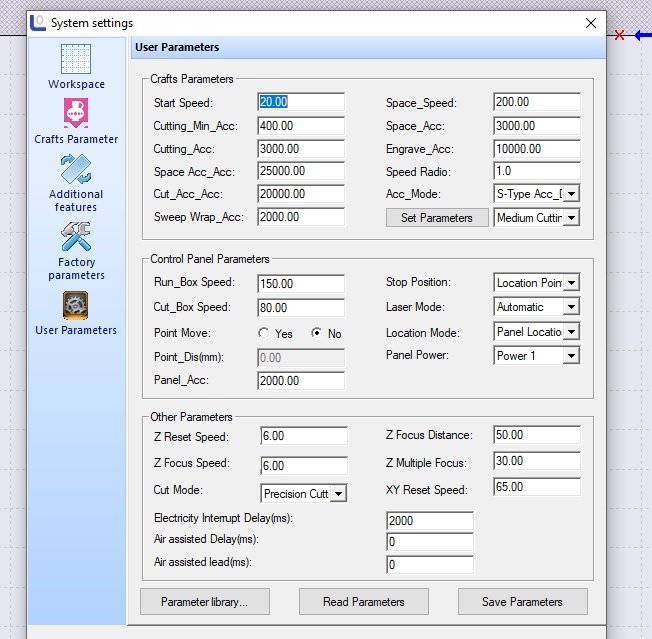The image size is (652, 639).
Task: Open Additional features sidebar icon
Action: click(x=76, y=170)
